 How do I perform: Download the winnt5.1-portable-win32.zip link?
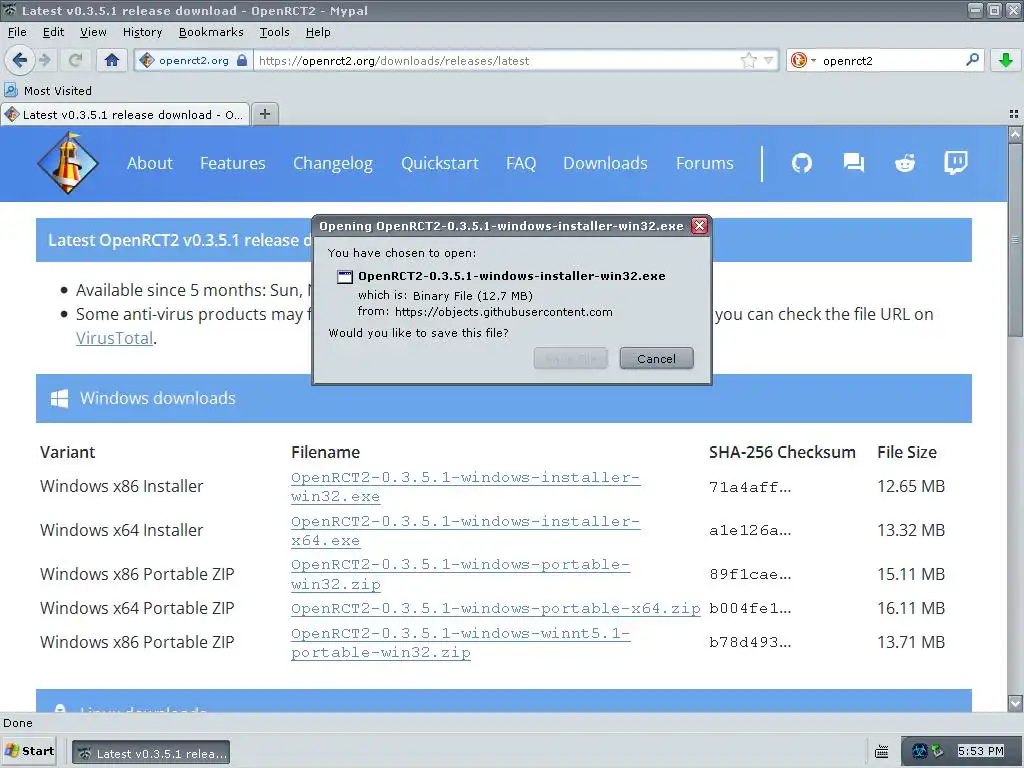click(460, 643)
